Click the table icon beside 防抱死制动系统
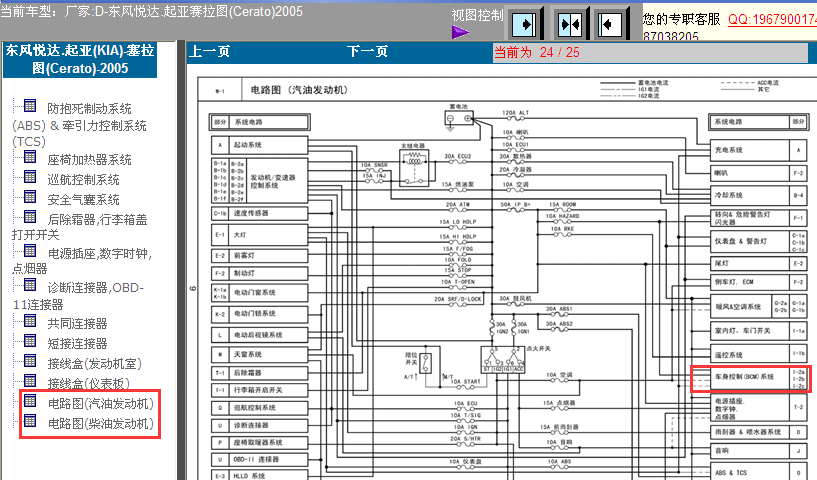817x480 pixels. (x=30, y=105)
